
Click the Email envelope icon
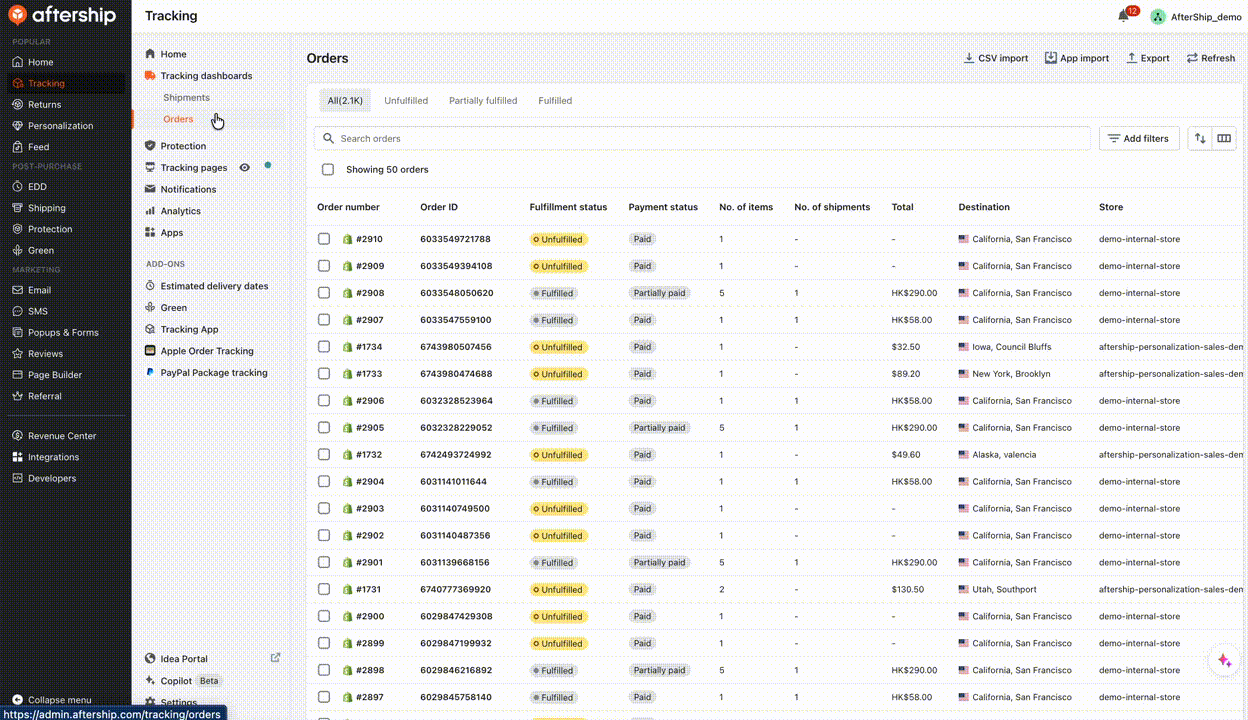click(18, 290)
